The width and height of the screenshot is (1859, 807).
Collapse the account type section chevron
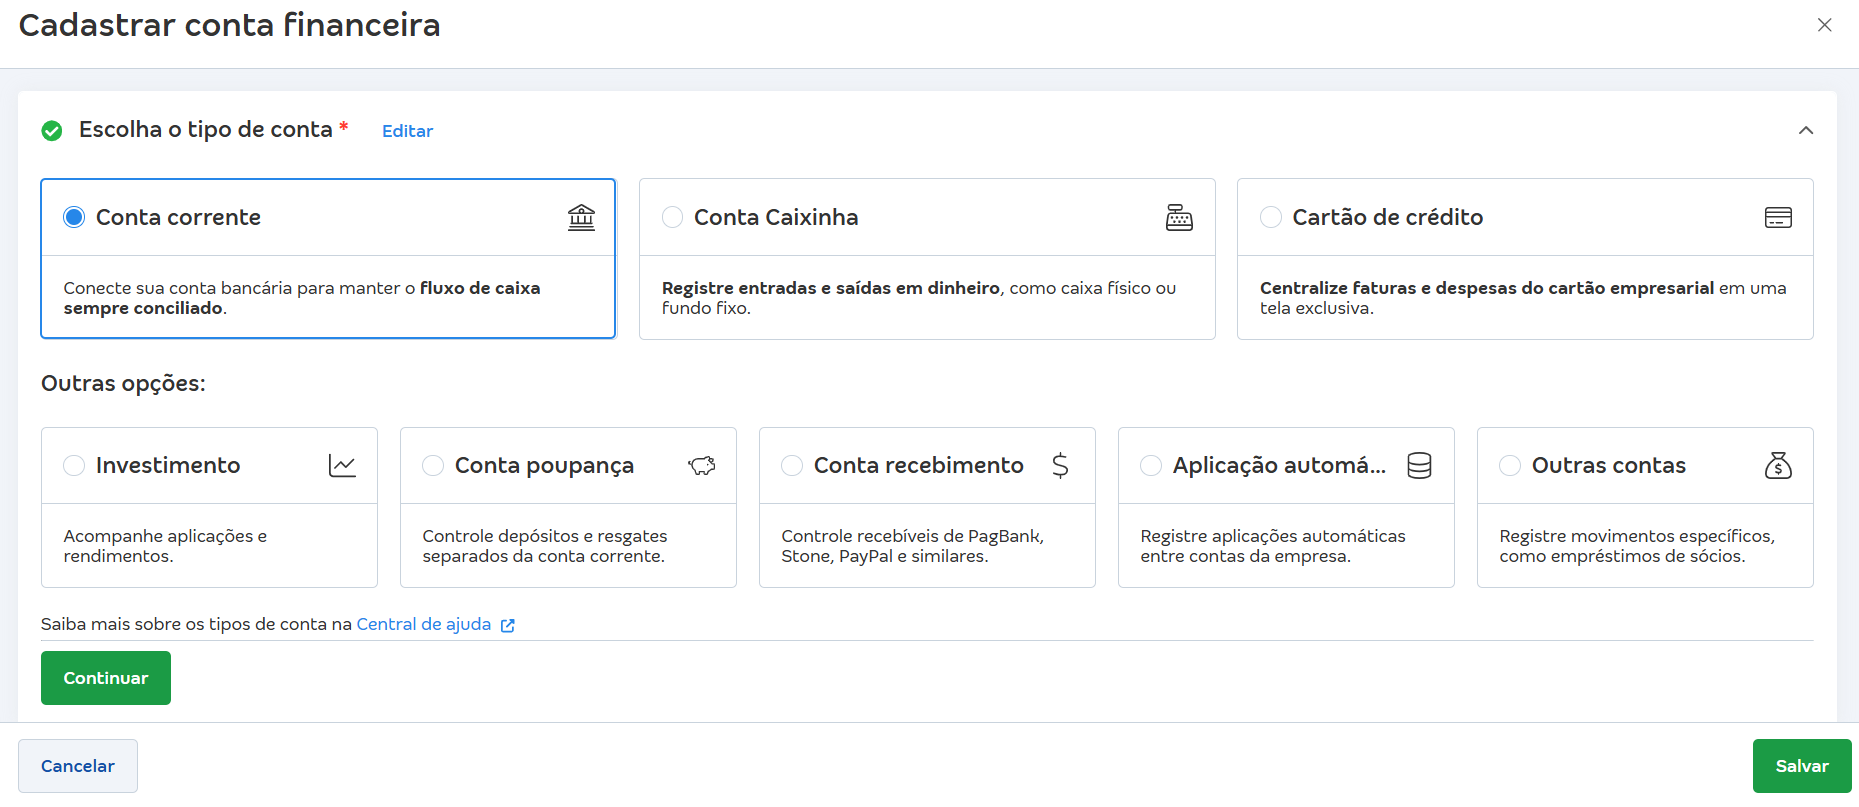pos(1805,131)
